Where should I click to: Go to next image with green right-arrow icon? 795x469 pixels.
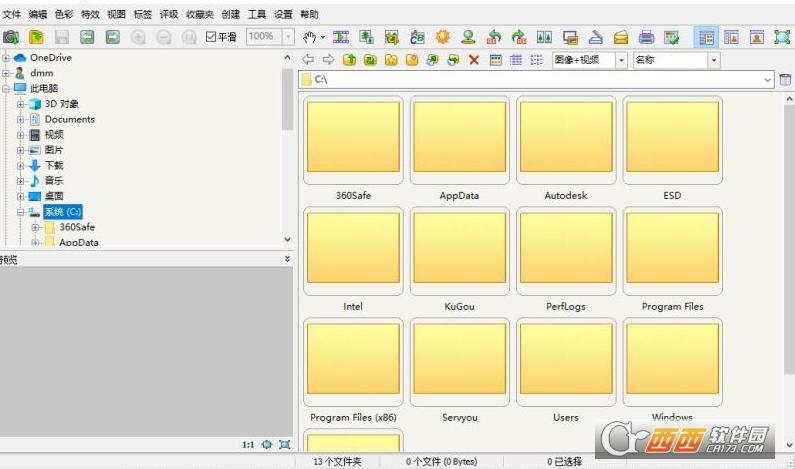tap(113, 37)
